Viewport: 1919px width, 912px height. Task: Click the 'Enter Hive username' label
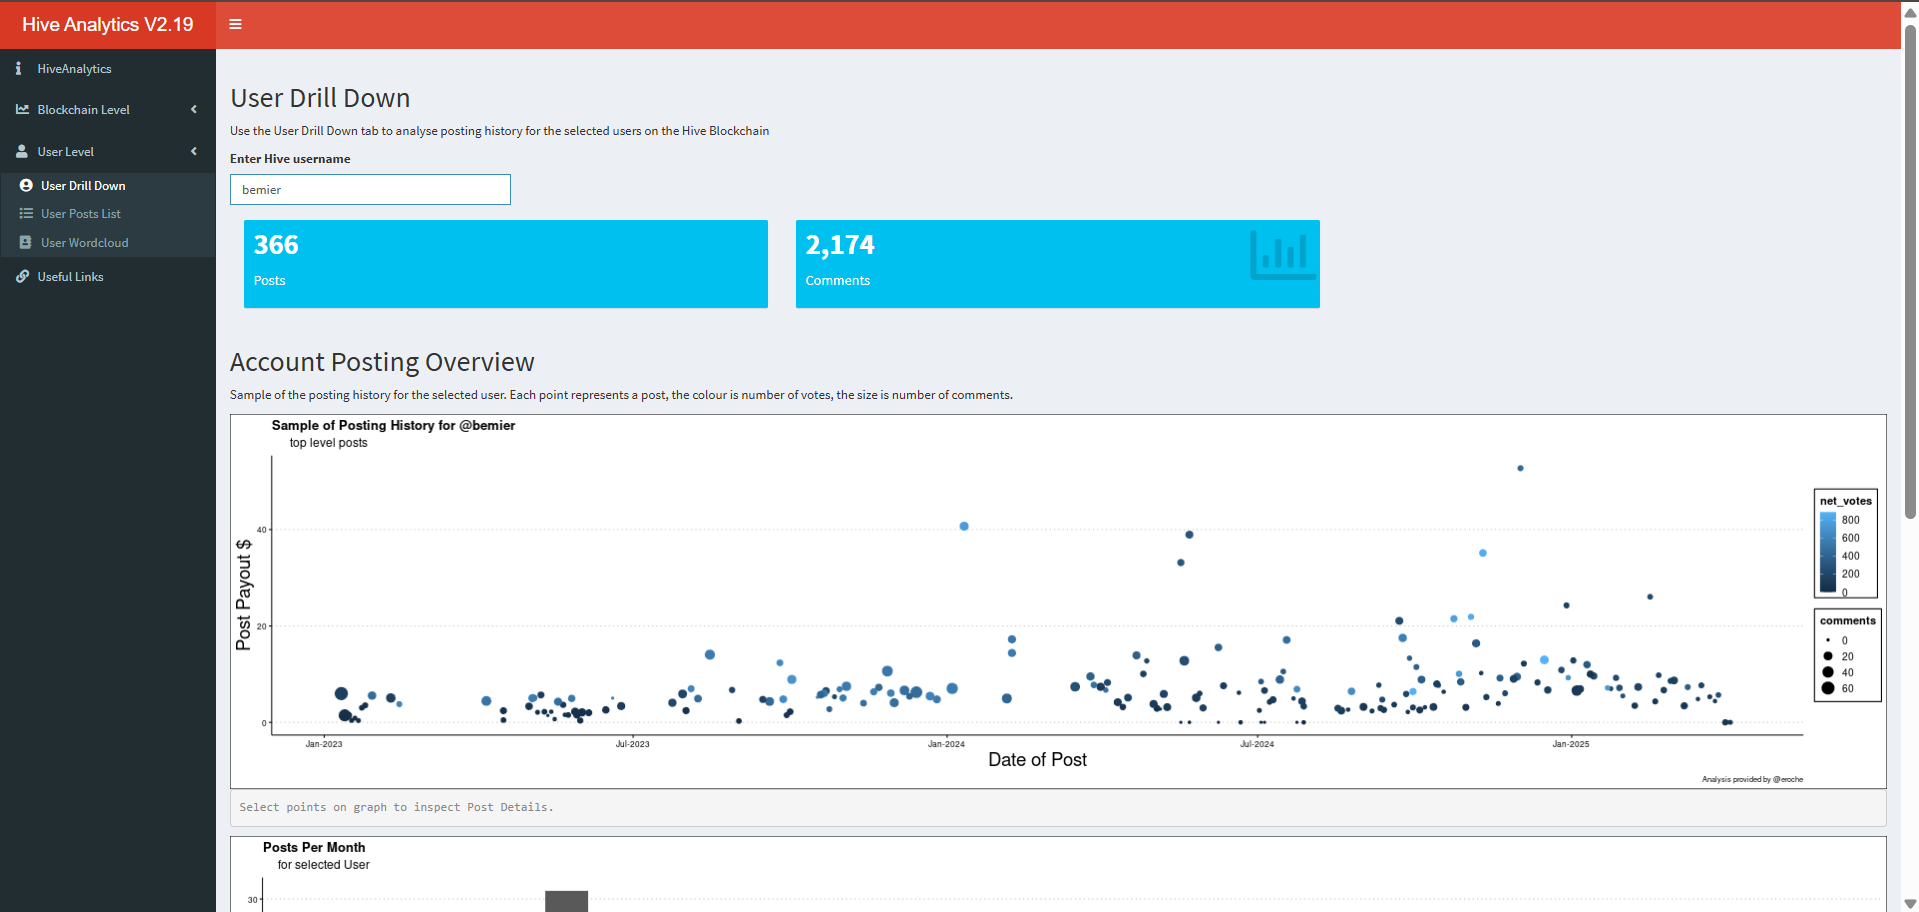[290, 159]
